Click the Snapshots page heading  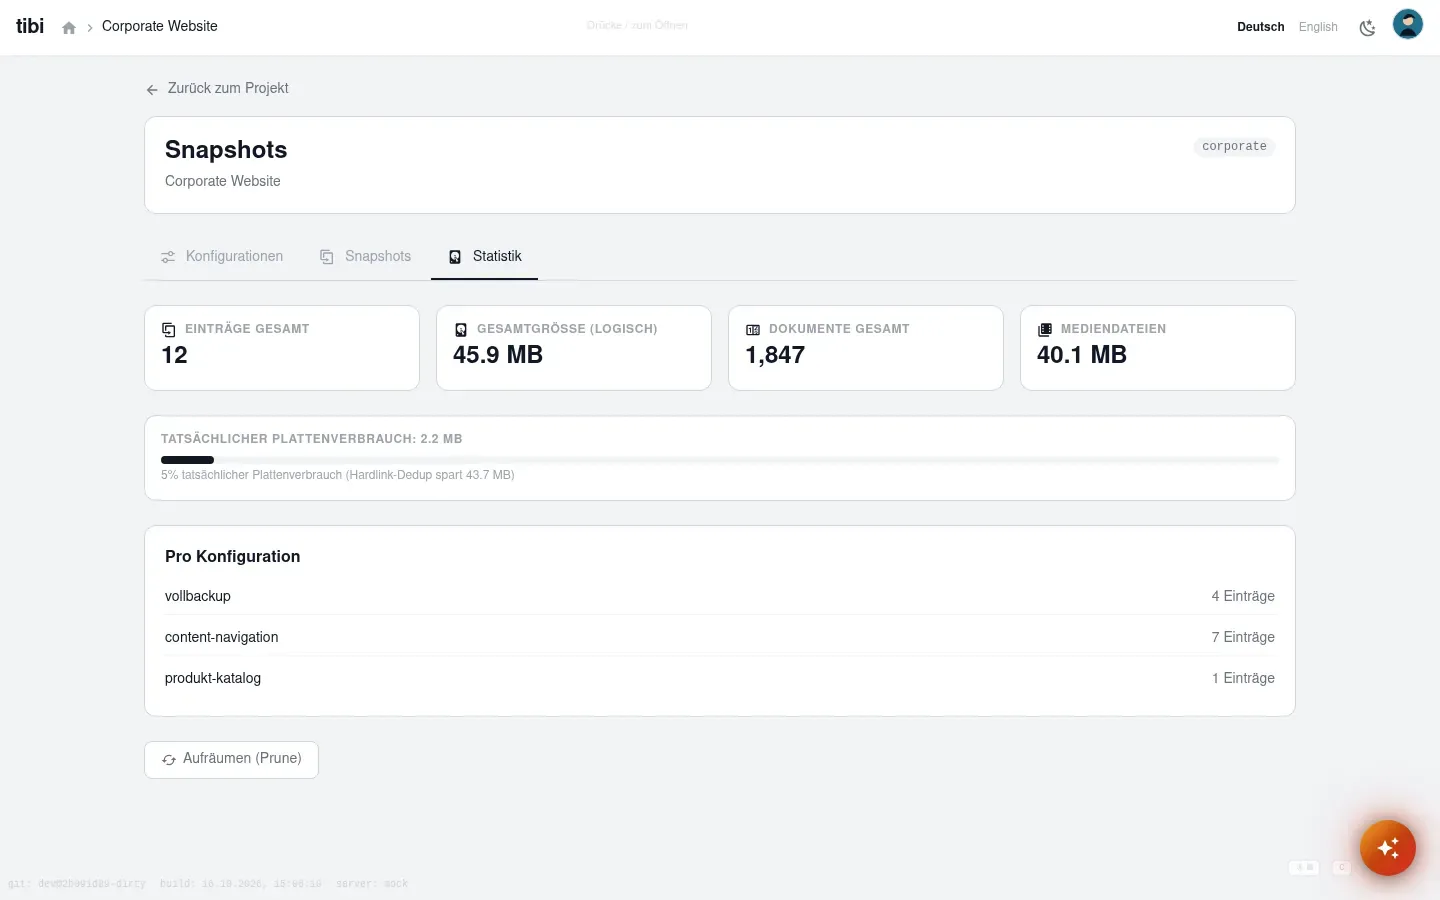point(226,150)
